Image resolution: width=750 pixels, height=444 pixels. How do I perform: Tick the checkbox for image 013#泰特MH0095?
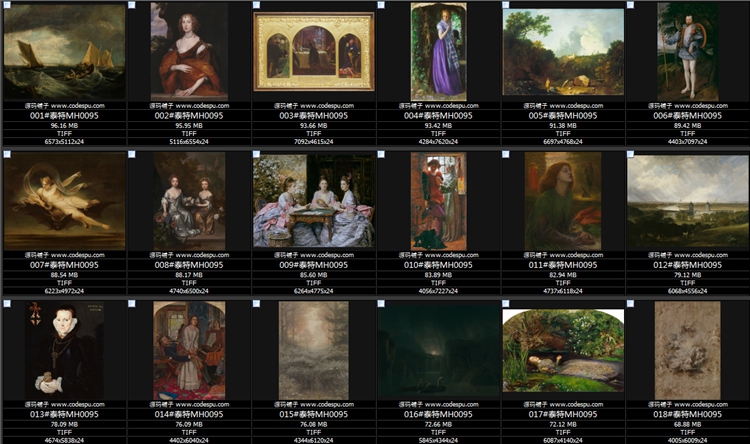pyautogui.click(x=7, y=303)
